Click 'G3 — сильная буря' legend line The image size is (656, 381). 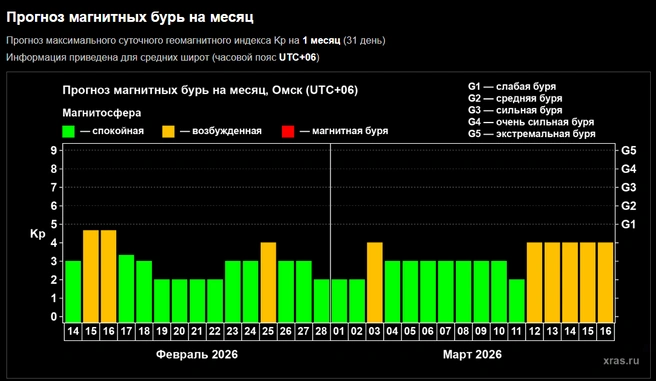515,110
